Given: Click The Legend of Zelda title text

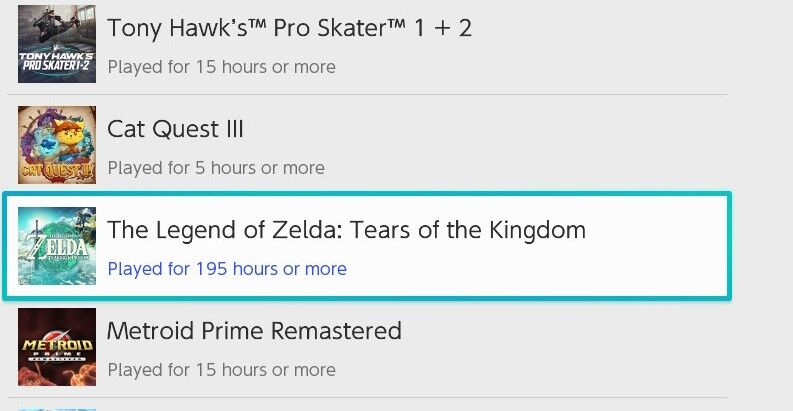Looking at the screenshot, I should pyautogui.click(x=346, y=230).
